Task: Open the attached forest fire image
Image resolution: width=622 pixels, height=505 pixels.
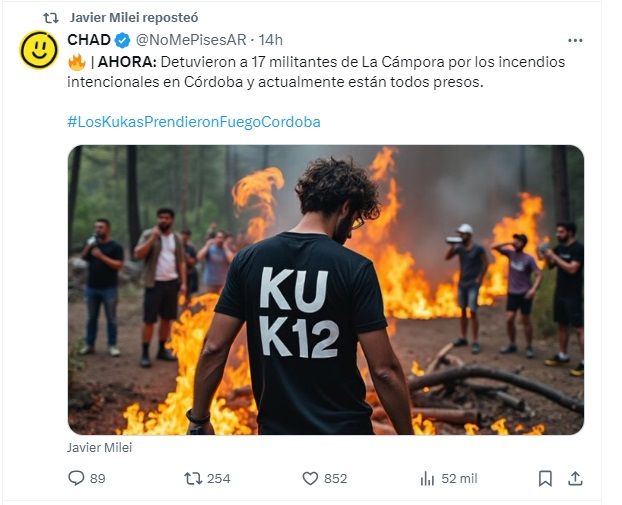Action: click(x=326, y=290)
